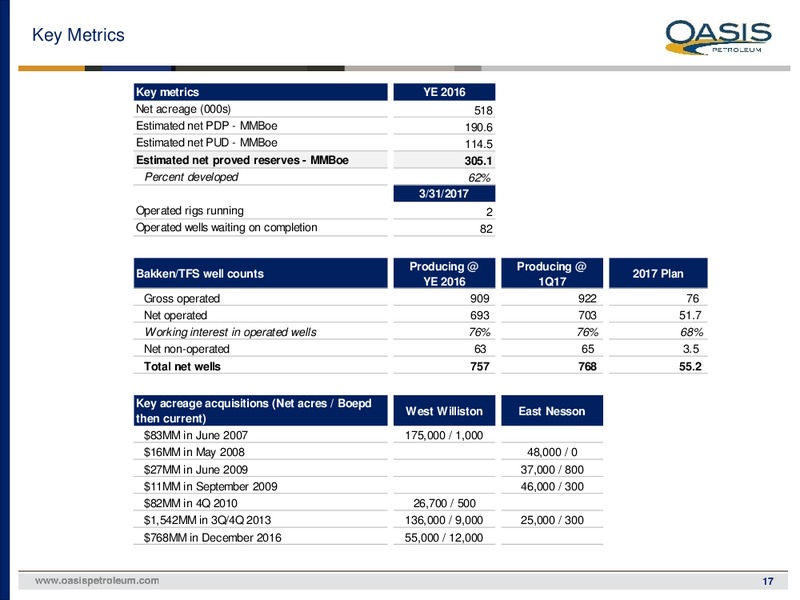Click the 3/31/2017 date header
800x600 pixels.
(444, 194)
